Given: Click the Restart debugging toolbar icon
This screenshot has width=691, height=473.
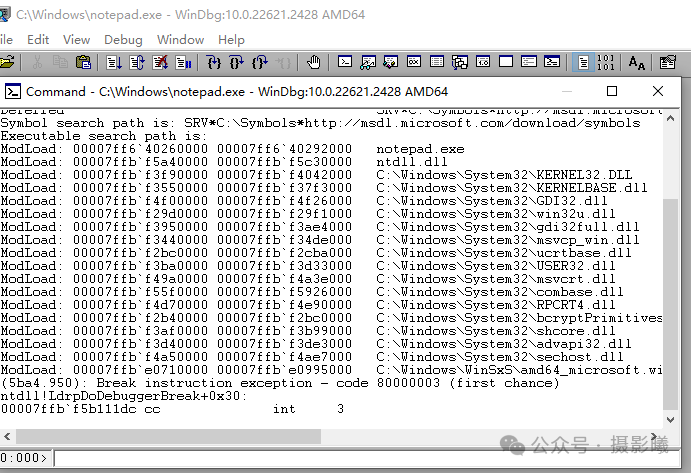Looking at the screenshot, I should pyautogui.click(x=137, y=62).
